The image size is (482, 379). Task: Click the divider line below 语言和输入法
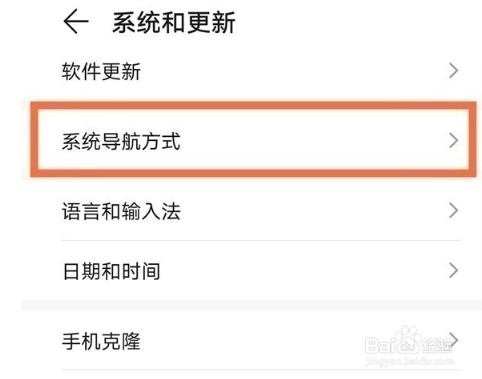click(x=261, y=240)
